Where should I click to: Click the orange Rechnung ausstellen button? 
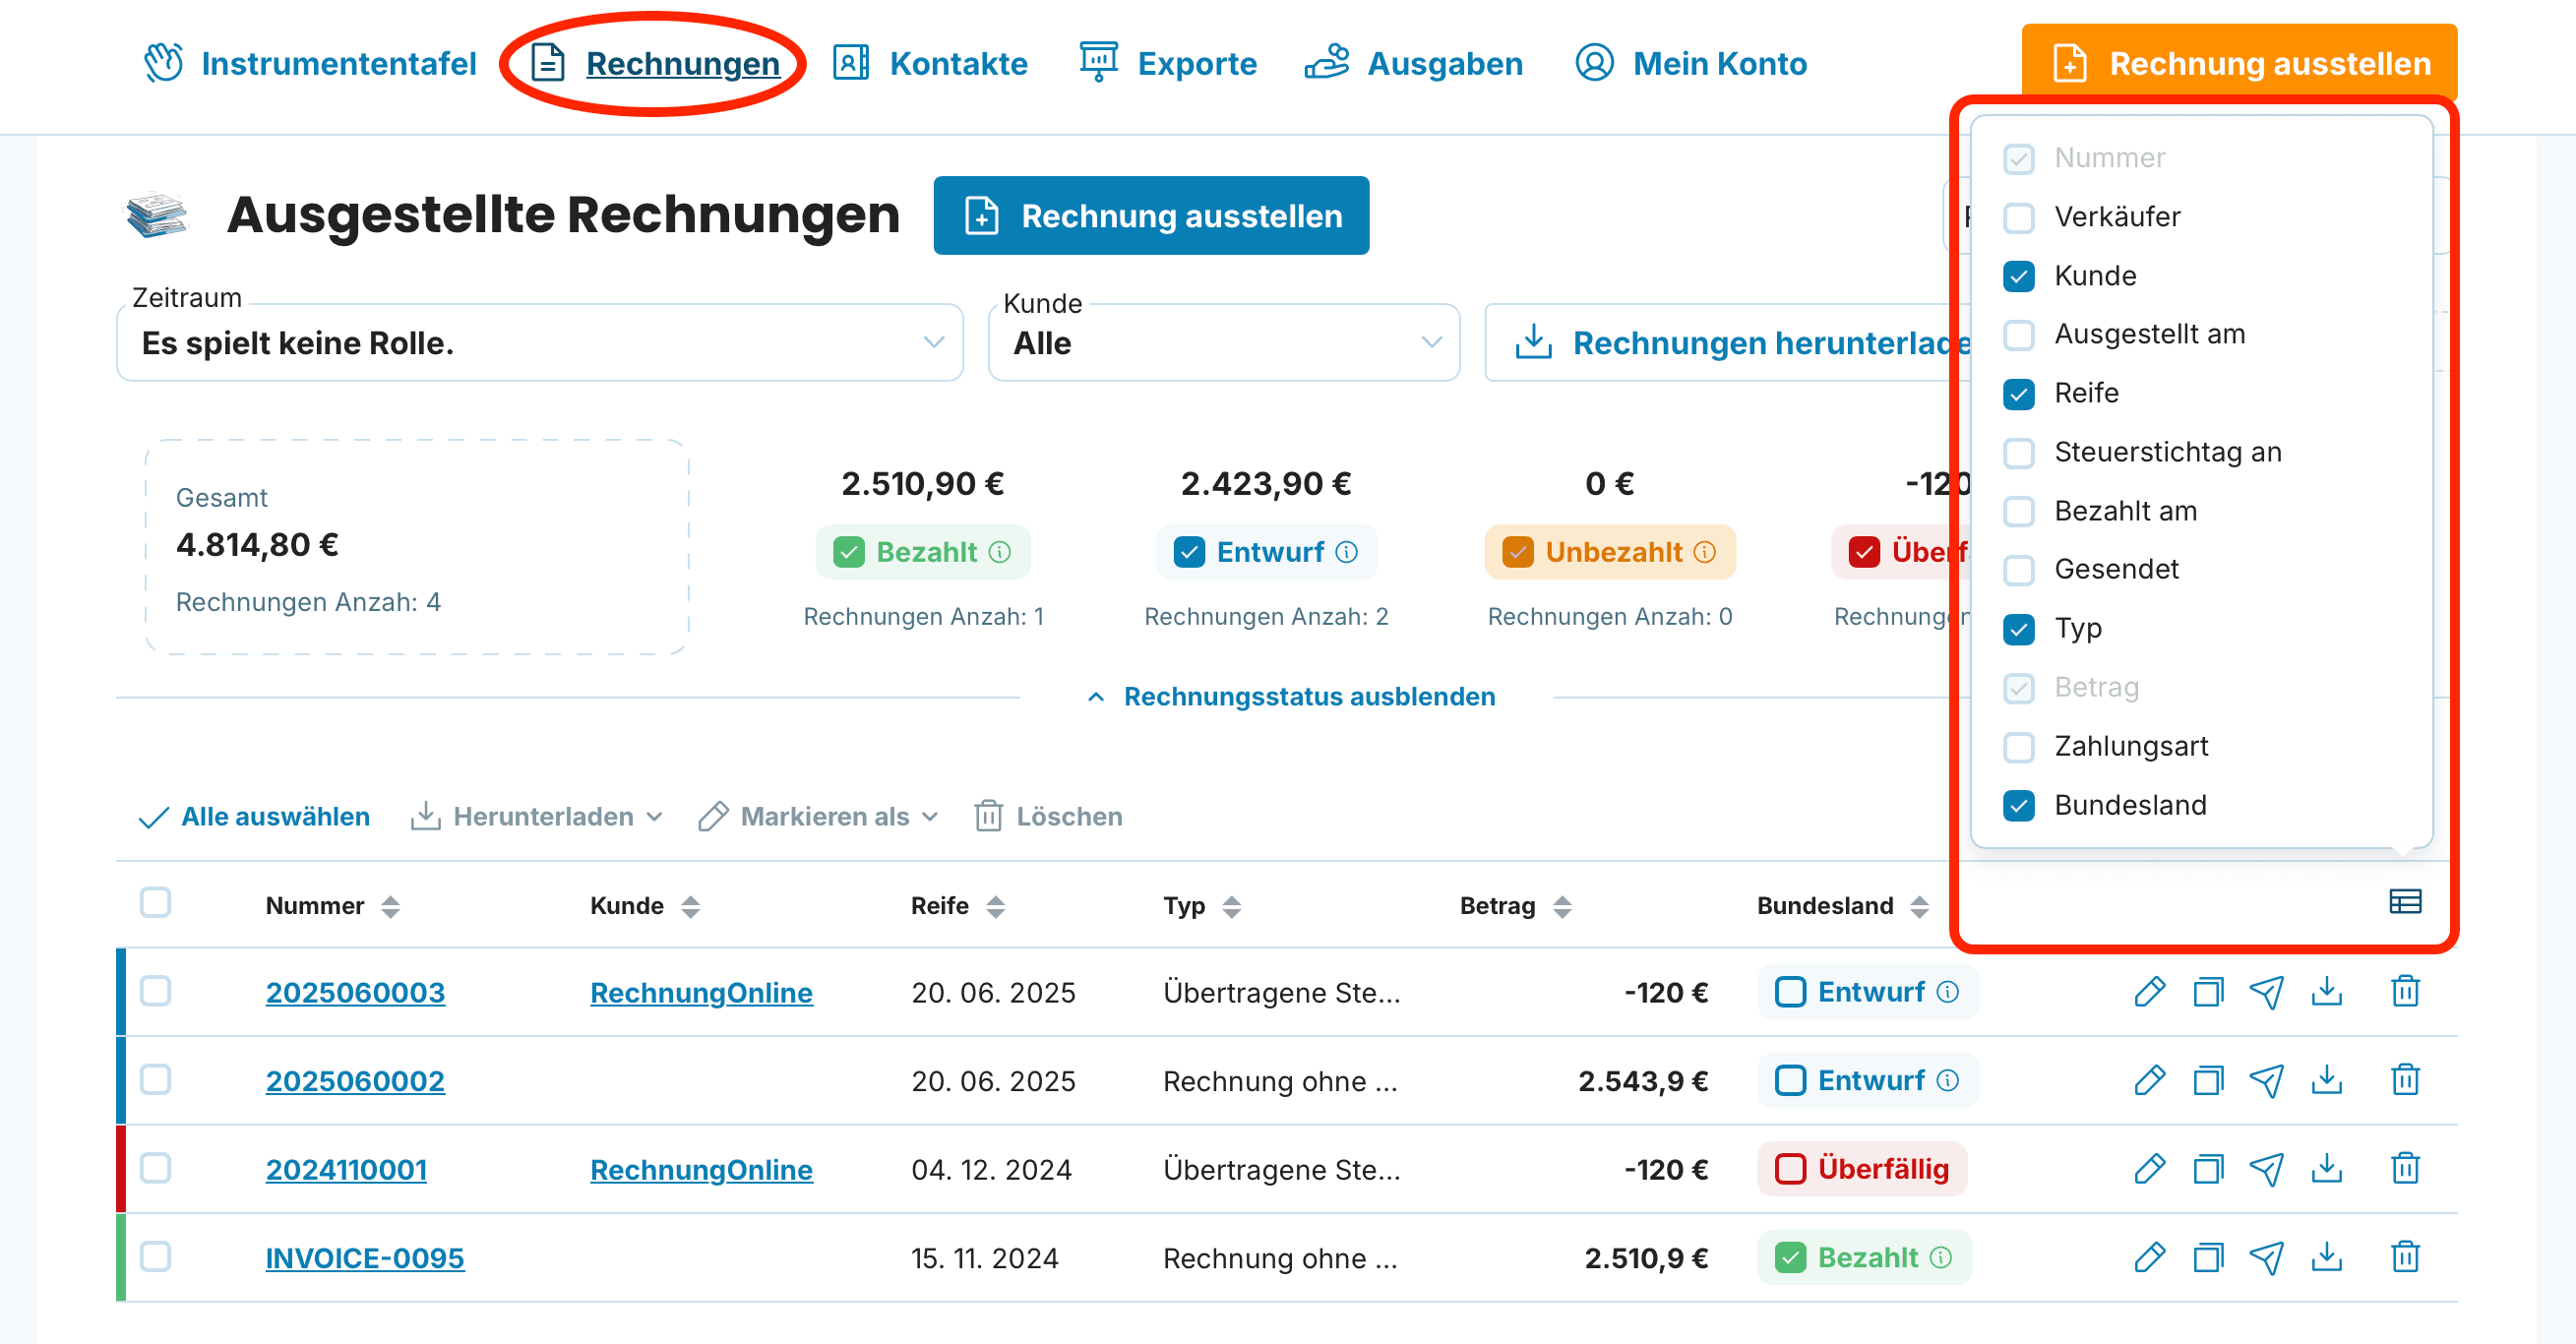2239,64
